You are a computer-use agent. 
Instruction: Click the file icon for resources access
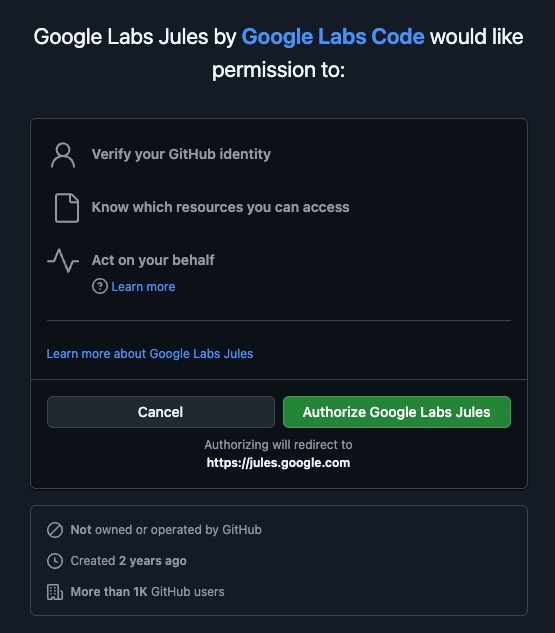(x=67, y=208)
